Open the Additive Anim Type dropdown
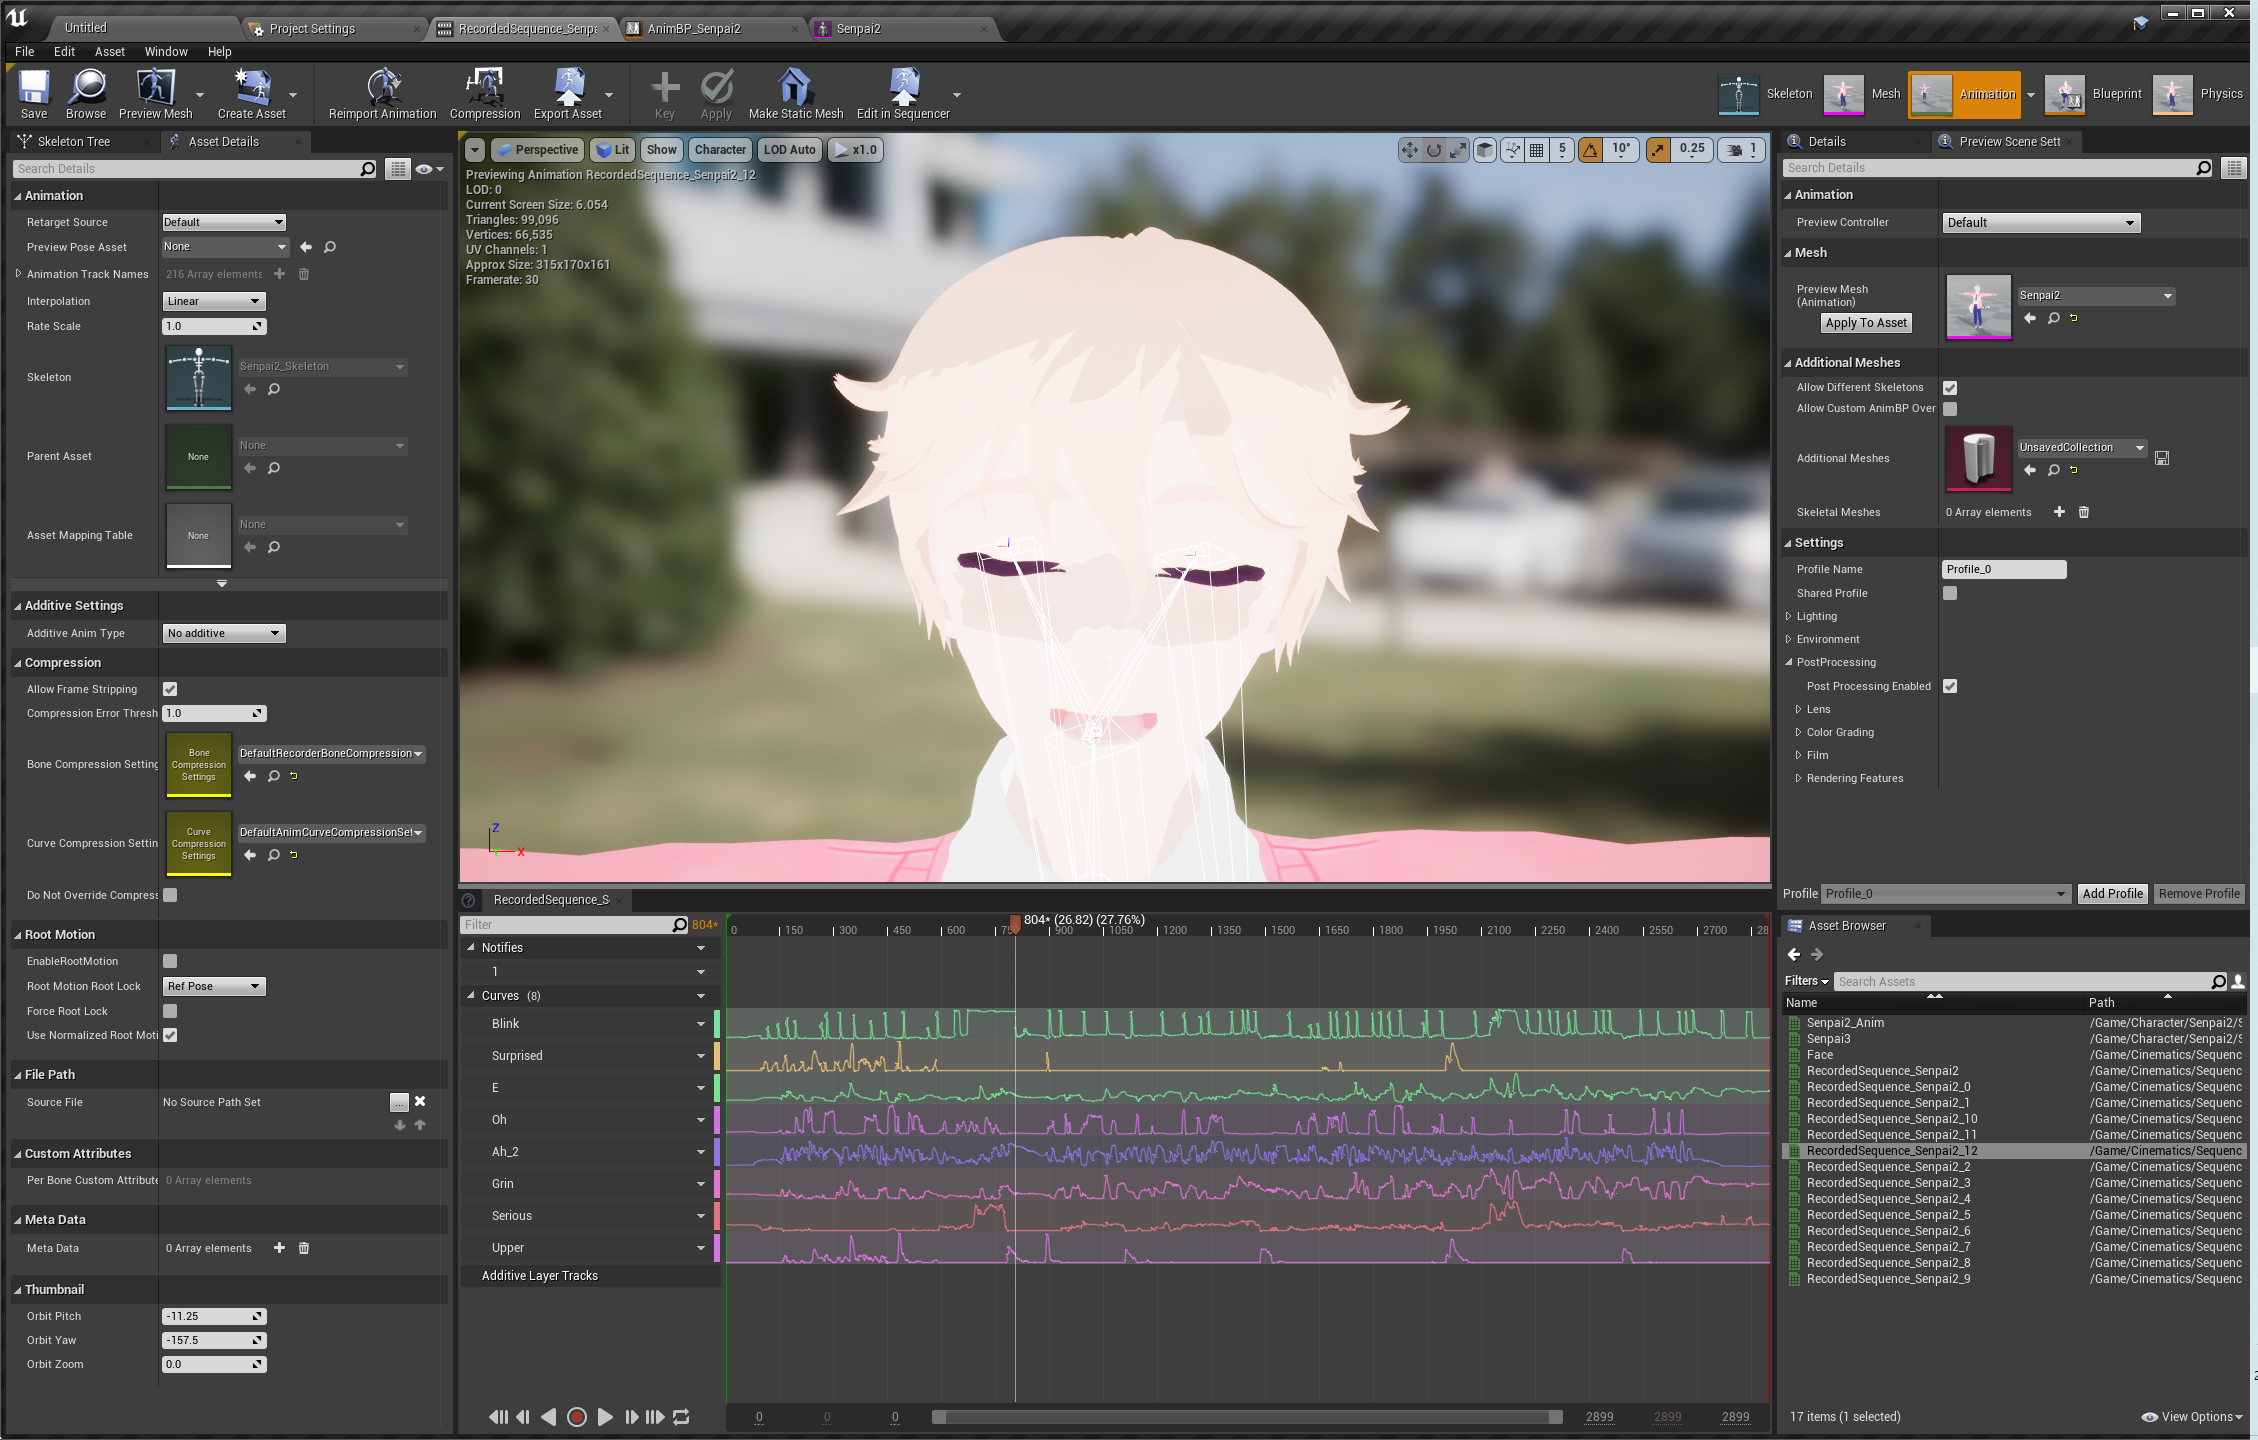Viewport: 2258px width, 1440px height. point(224,633)
